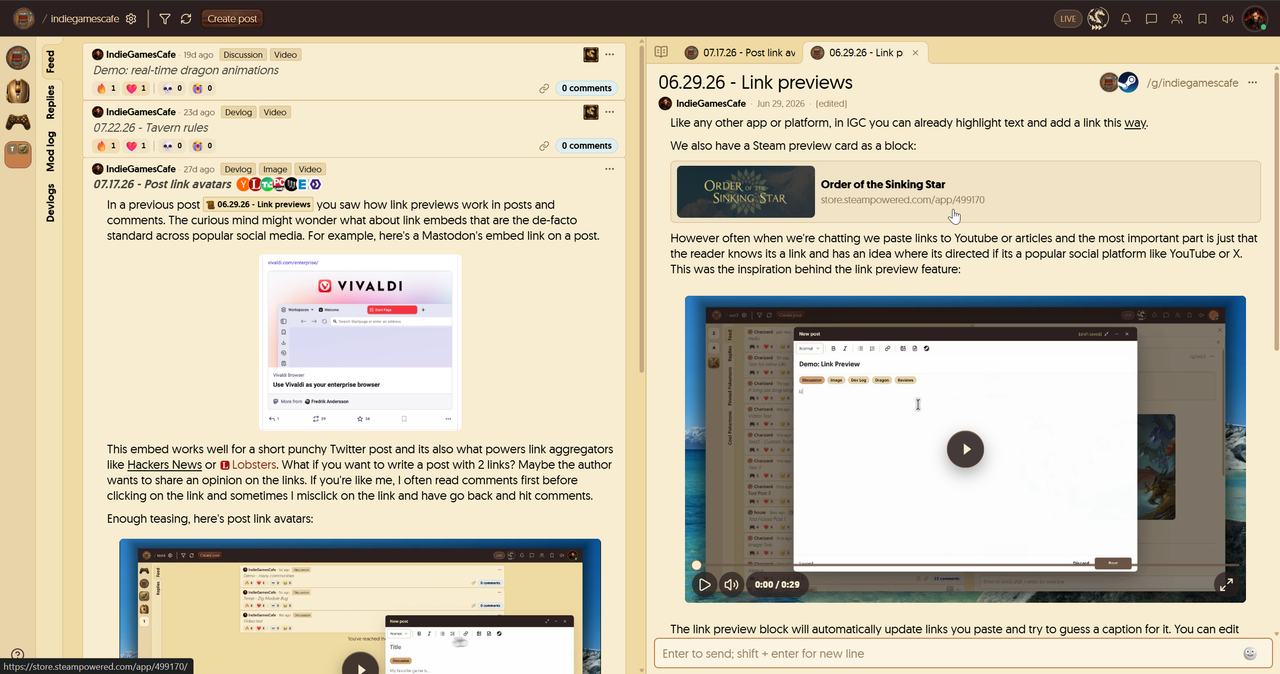Toggle the sound speaker icon in header
Image resolution: width=1280 pixels, height=674 pixels.
coord(1227,18)
